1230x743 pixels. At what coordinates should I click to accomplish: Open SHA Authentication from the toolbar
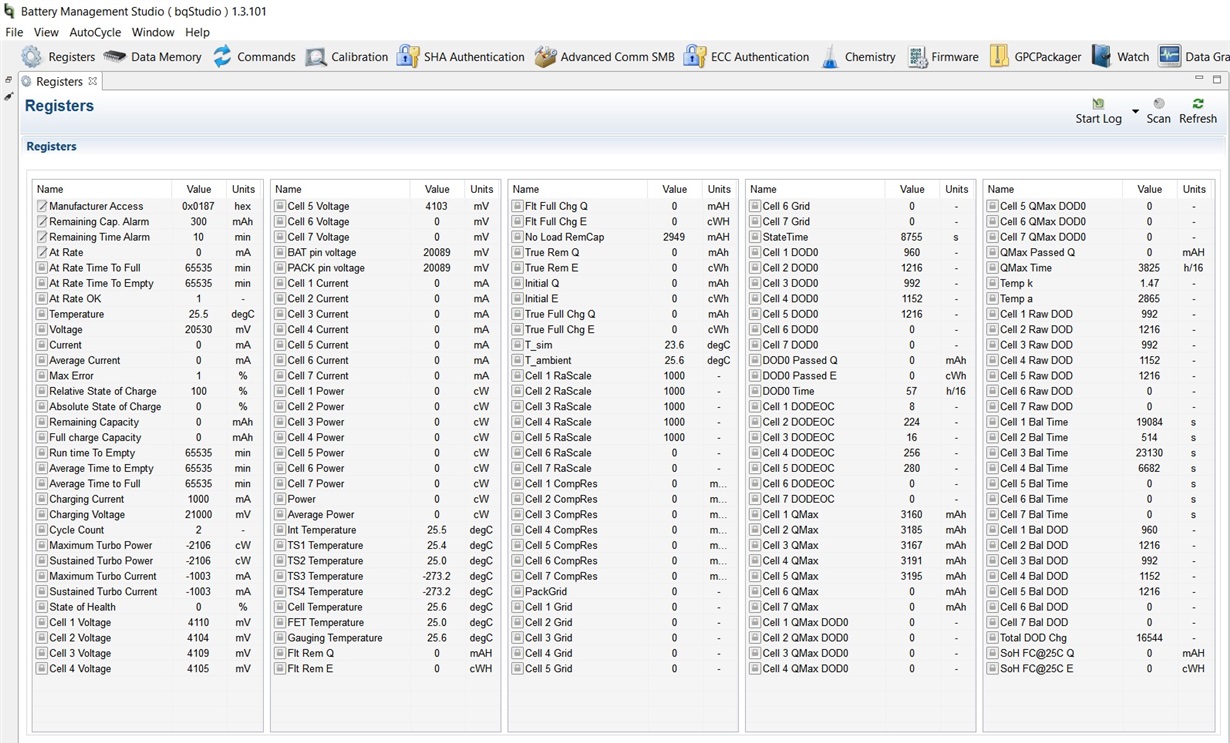pyautogui.click(x=460, y=57)
